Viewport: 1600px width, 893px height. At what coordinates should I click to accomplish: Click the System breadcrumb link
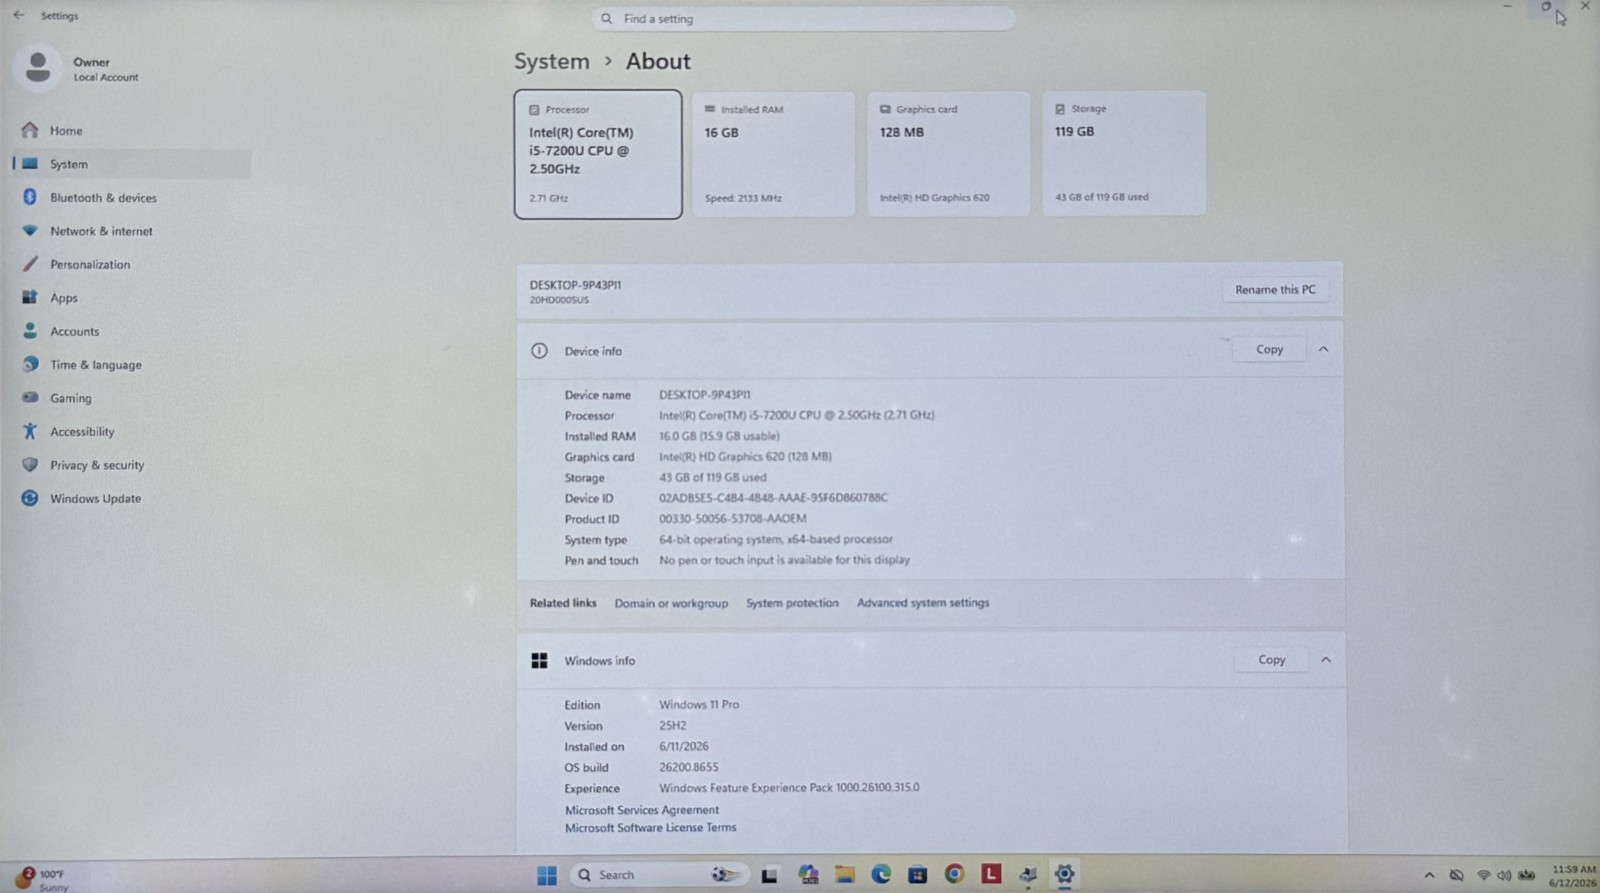[552, 61]
